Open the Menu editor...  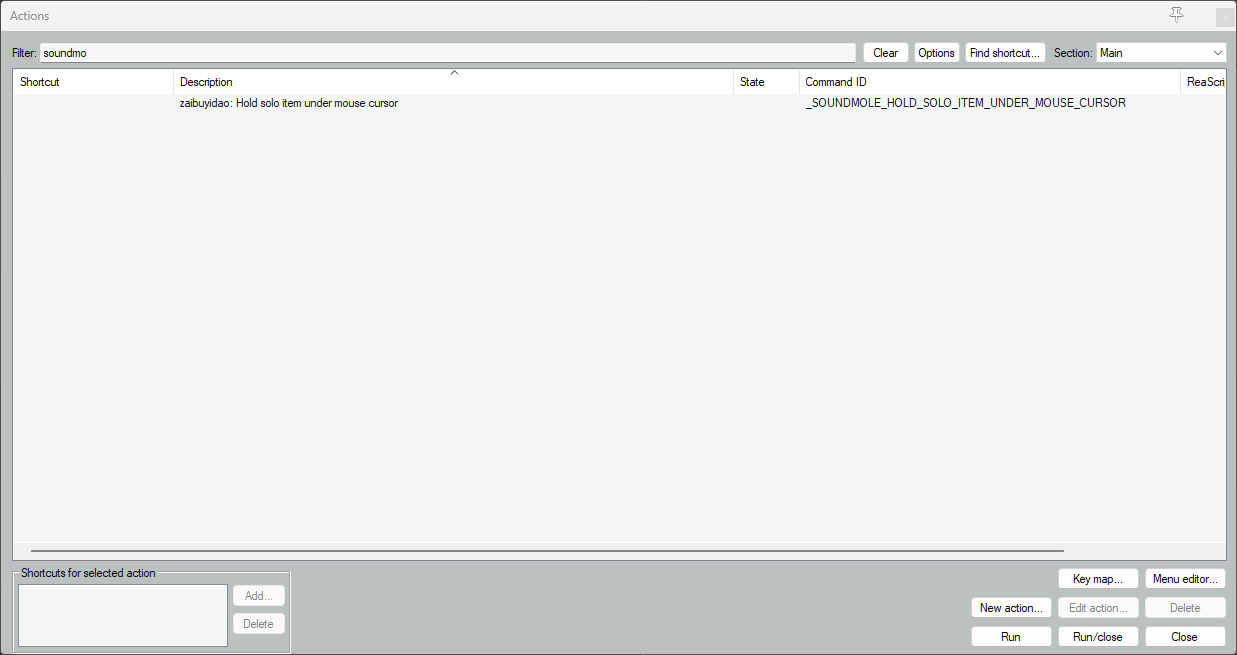point(1185,579)
